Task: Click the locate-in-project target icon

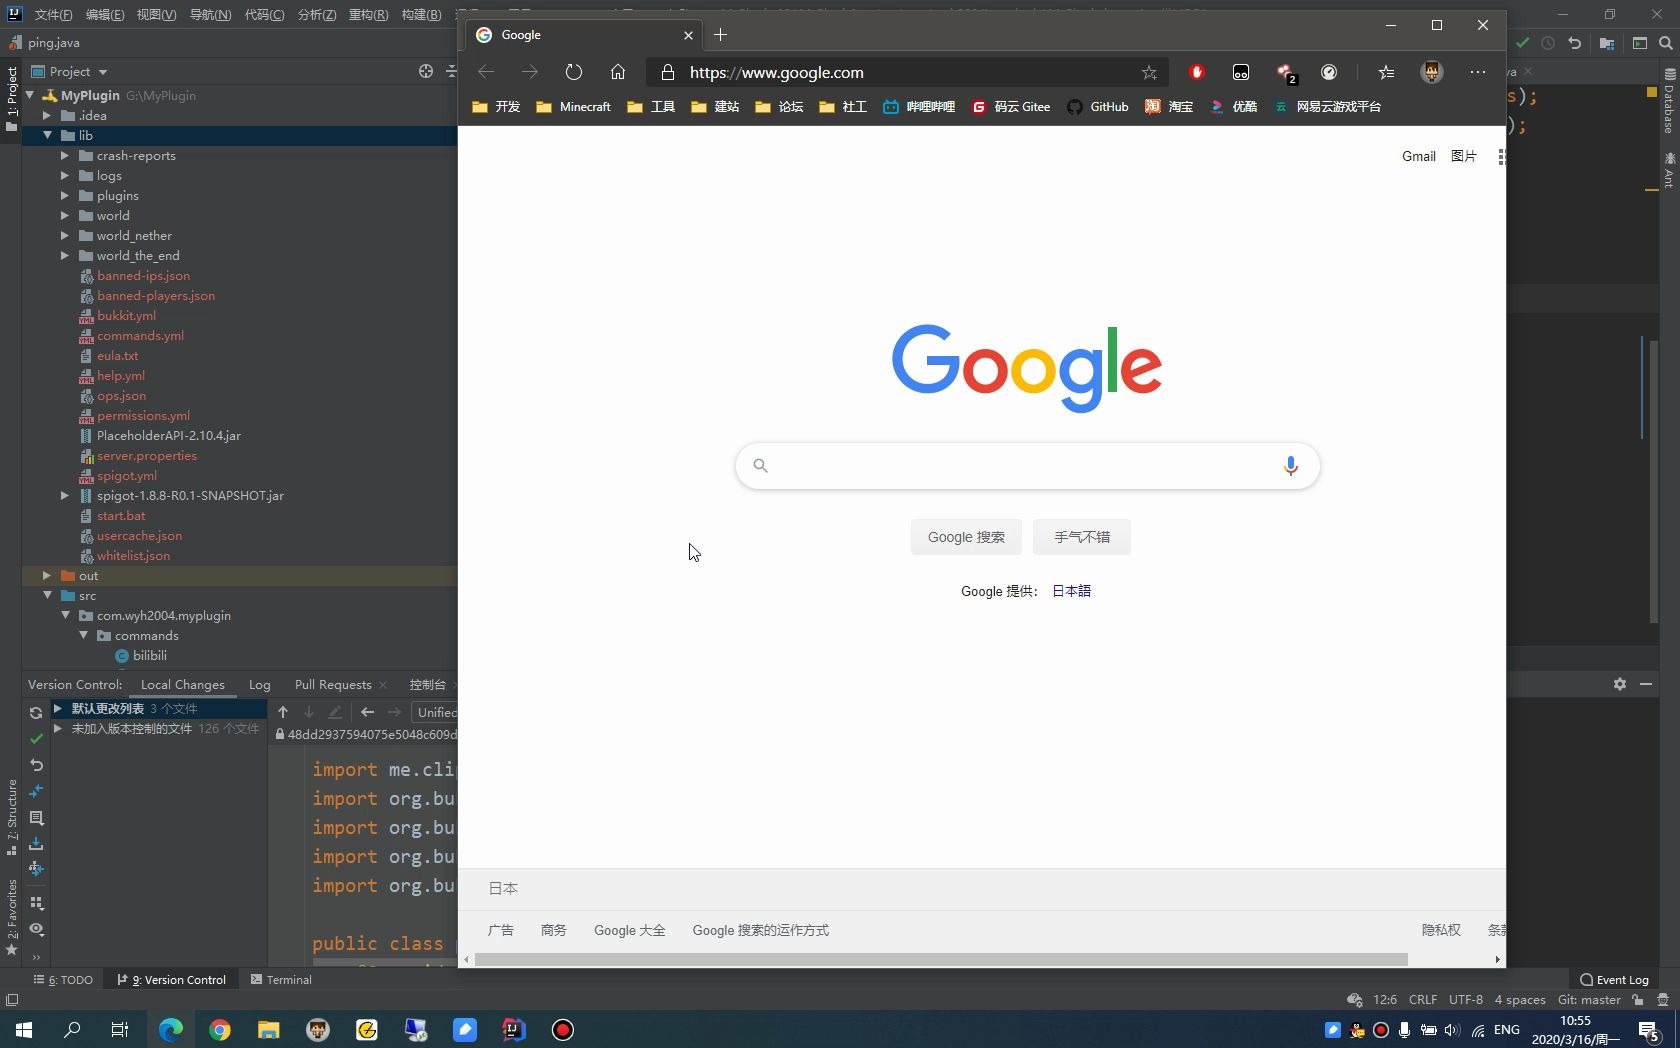Action: (x=426, y=71)
